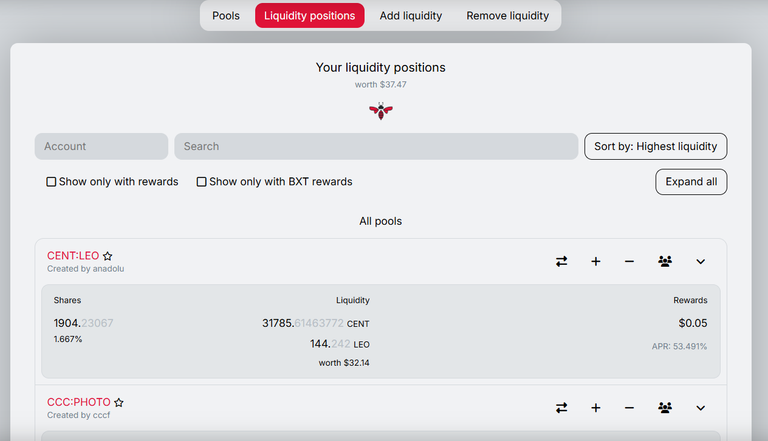Click the minus icon for CENT:LEO pool
768x441 pixels.
click(629, 262)
